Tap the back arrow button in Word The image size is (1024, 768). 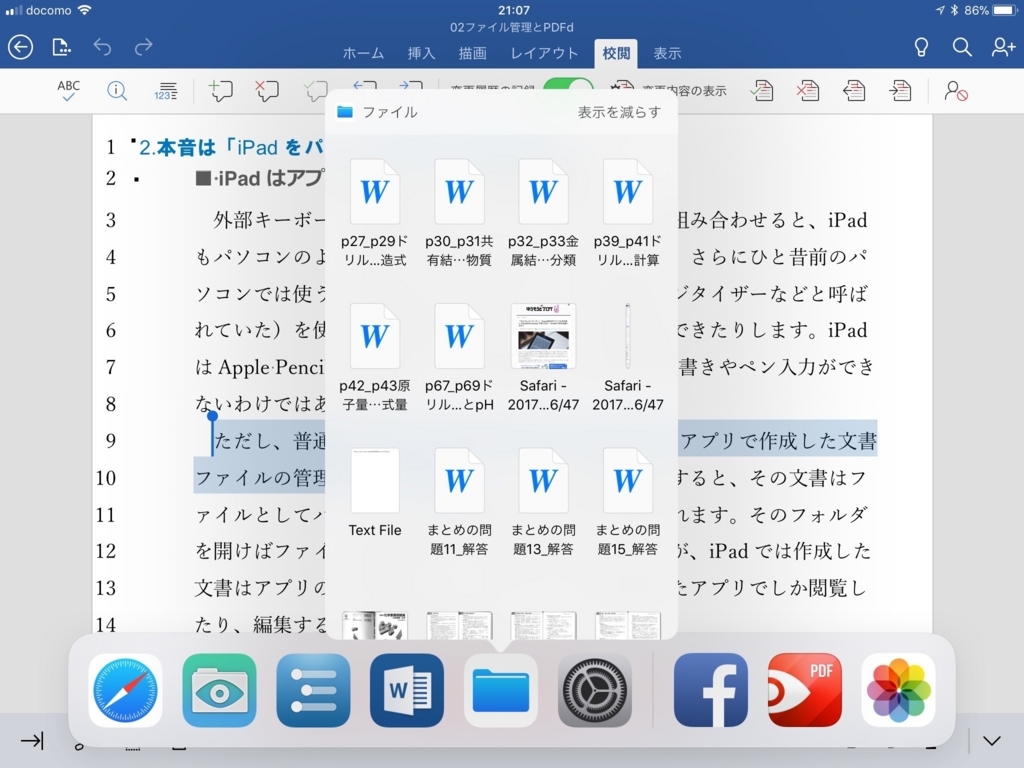coord(20,47)
